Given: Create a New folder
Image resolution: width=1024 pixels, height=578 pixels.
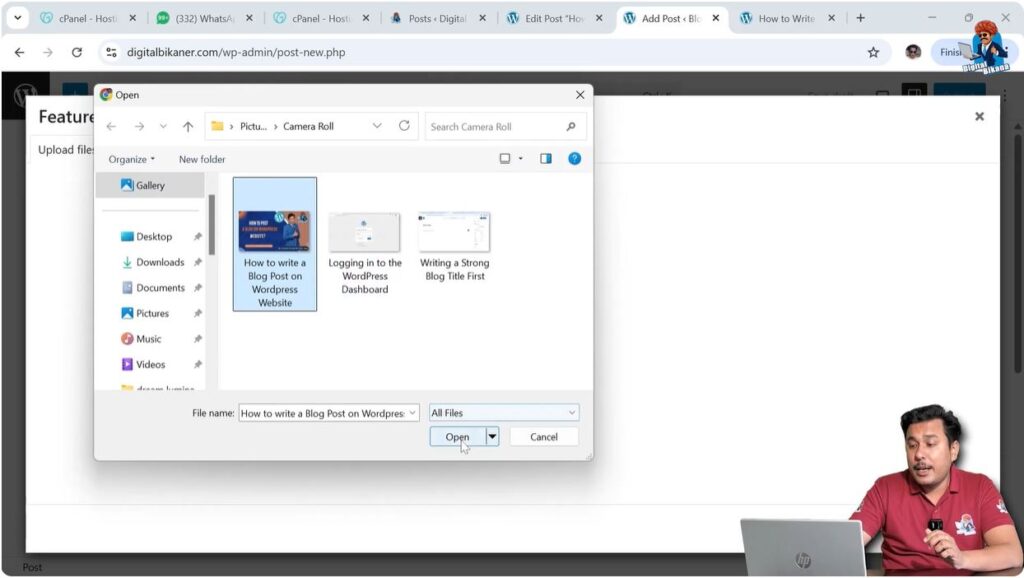Looking at the screenshot, I should coord(202,158).
